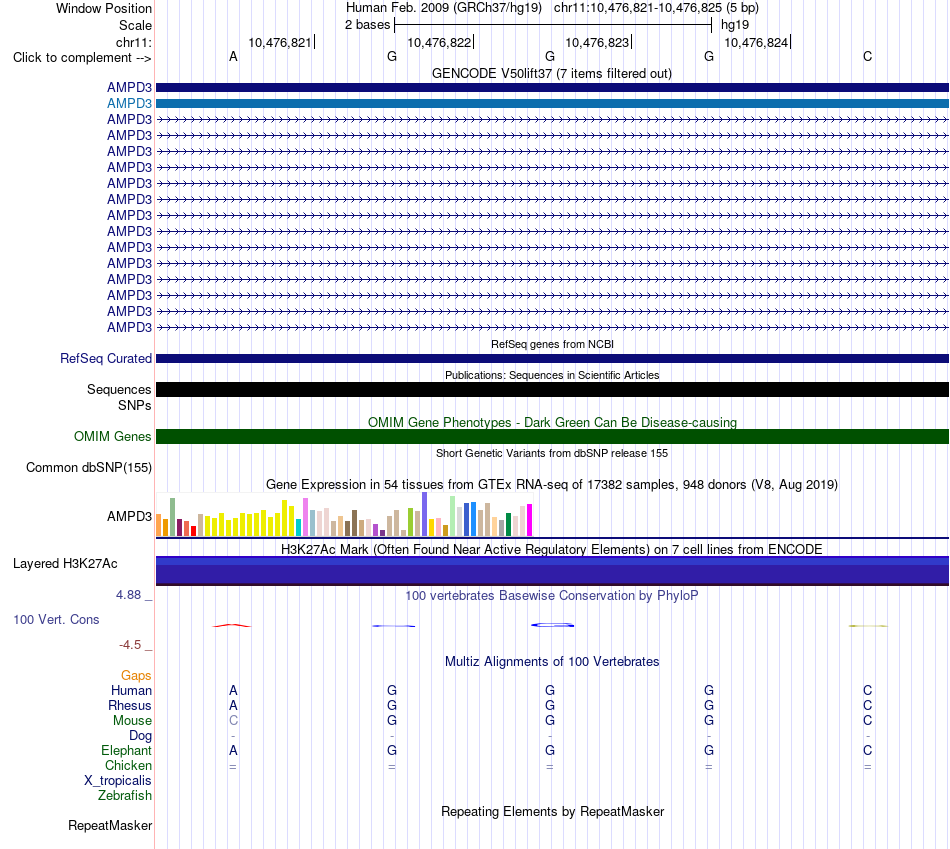Image resolution: width=950 pixels, height=849 pixels.
Task: Click the tall purple bar in GTEx chart
Action: (x=425, y=514)
